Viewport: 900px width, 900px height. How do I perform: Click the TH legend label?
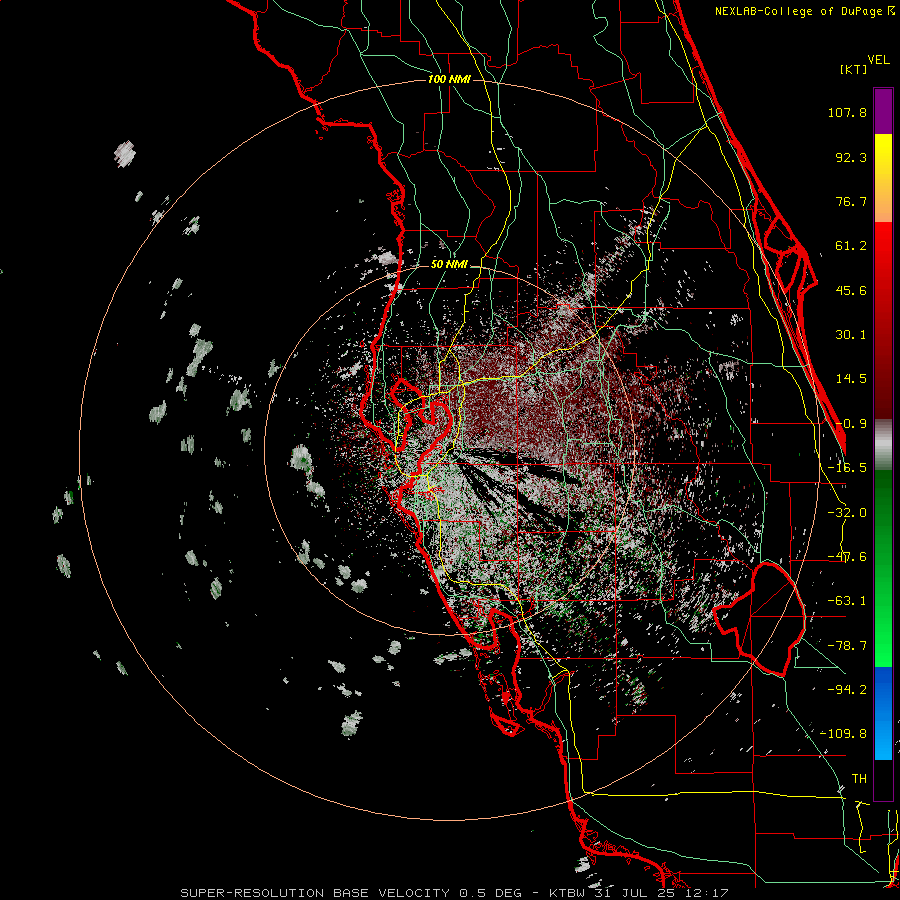click(x=859, y=779)
